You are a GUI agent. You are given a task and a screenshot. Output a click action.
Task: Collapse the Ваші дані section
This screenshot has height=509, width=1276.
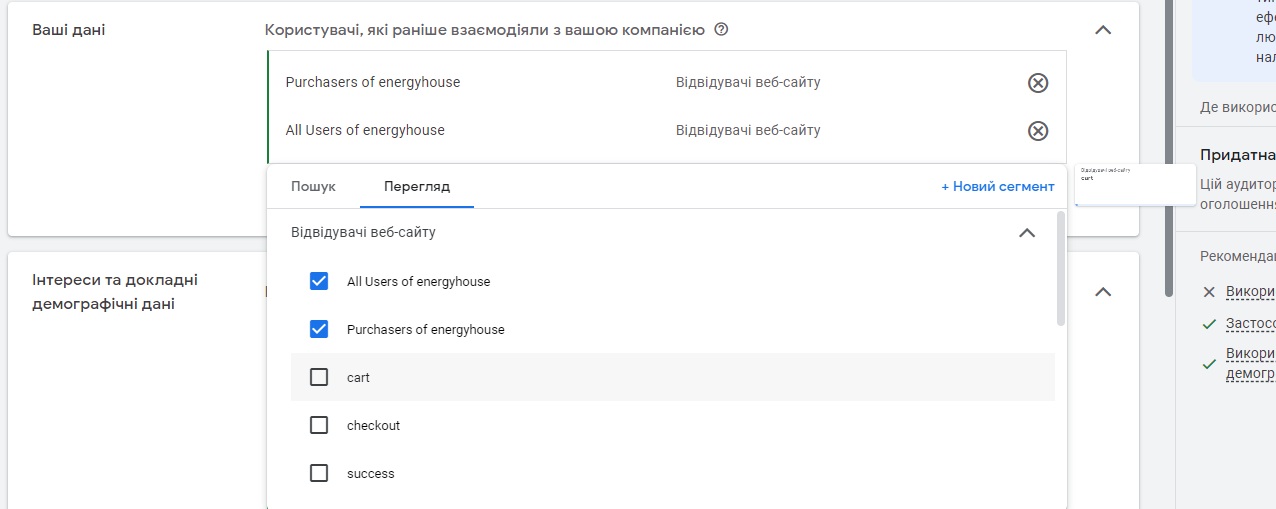1103,30
